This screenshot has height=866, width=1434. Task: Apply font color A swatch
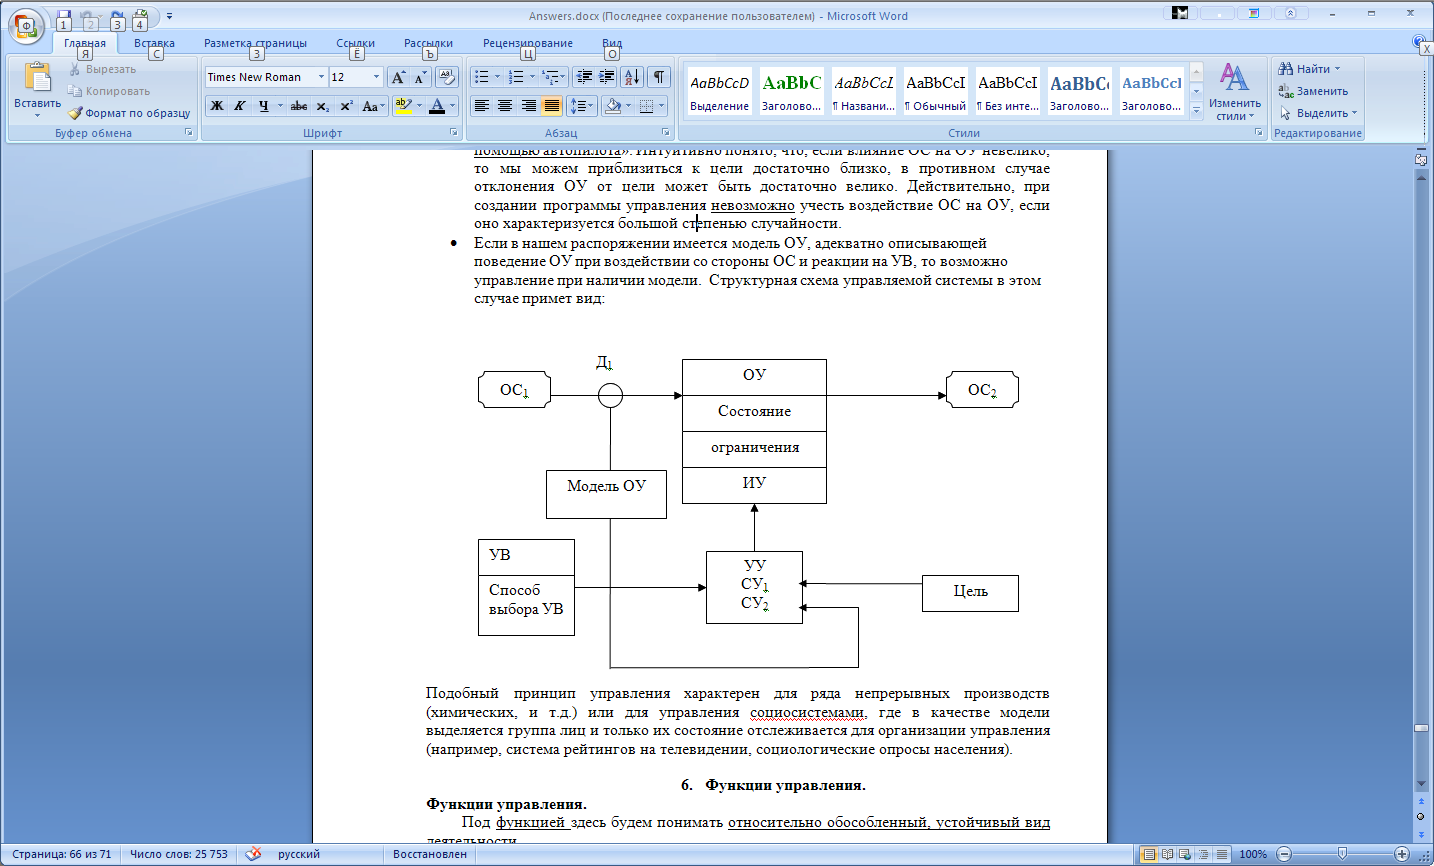[x=436, y=106]
